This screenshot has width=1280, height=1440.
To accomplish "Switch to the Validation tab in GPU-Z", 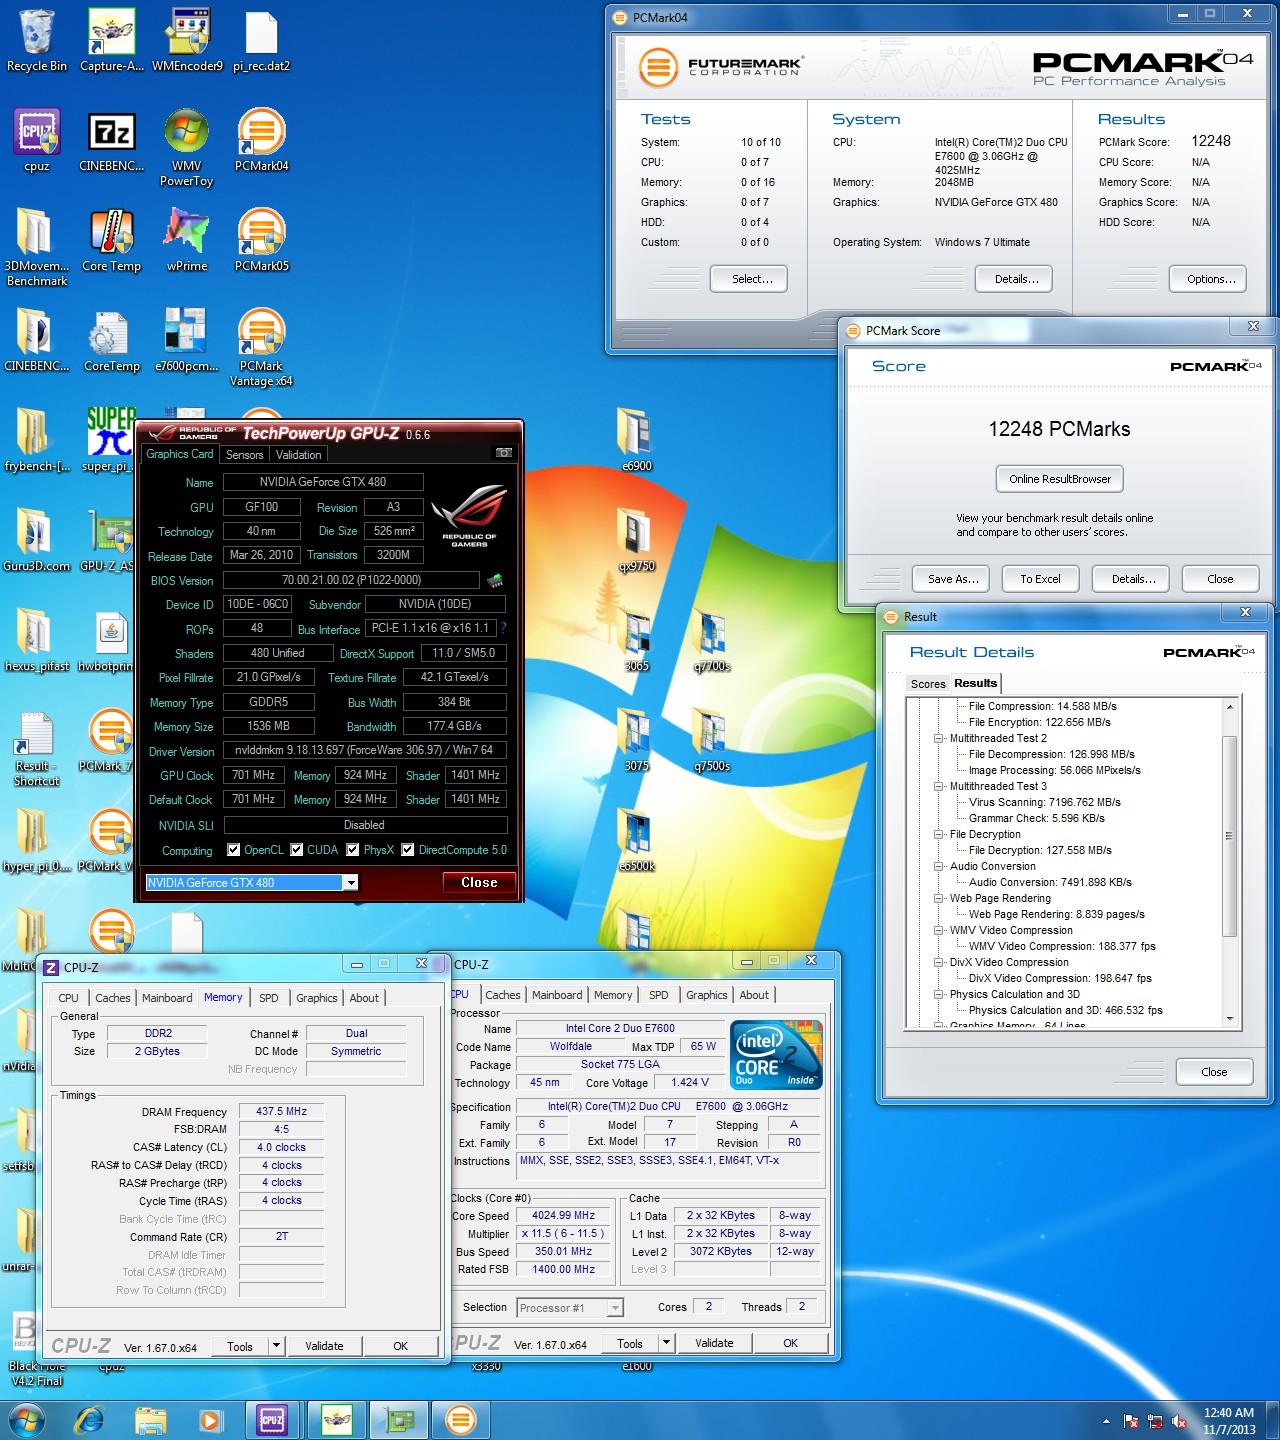I will 298,454.
